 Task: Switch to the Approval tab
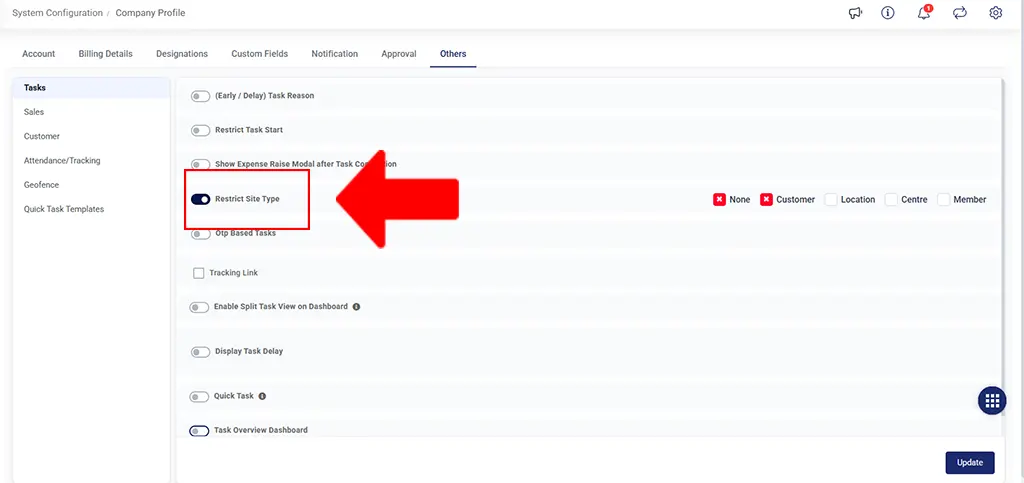pyautogui.click(x=399, y=54)
